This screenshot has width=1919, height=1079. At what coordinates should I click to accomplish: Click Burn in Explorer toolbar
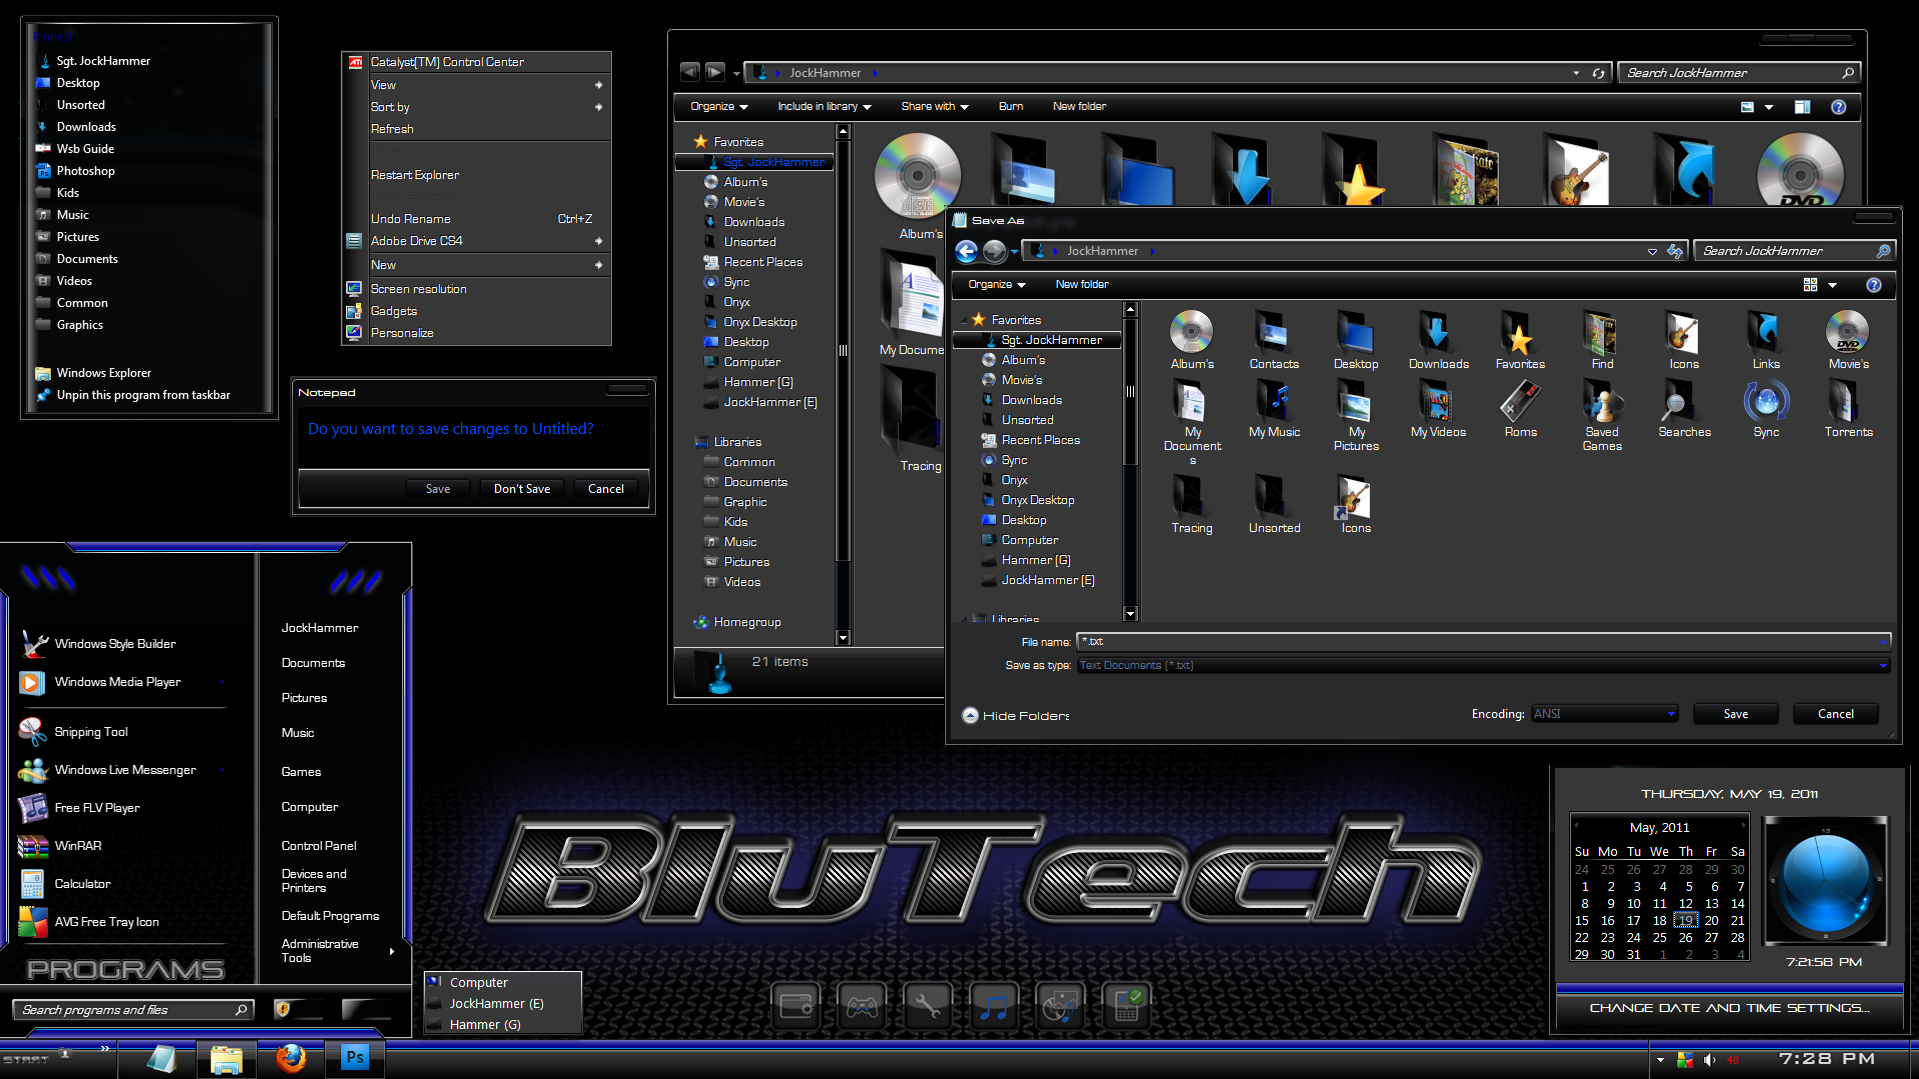1010,106
